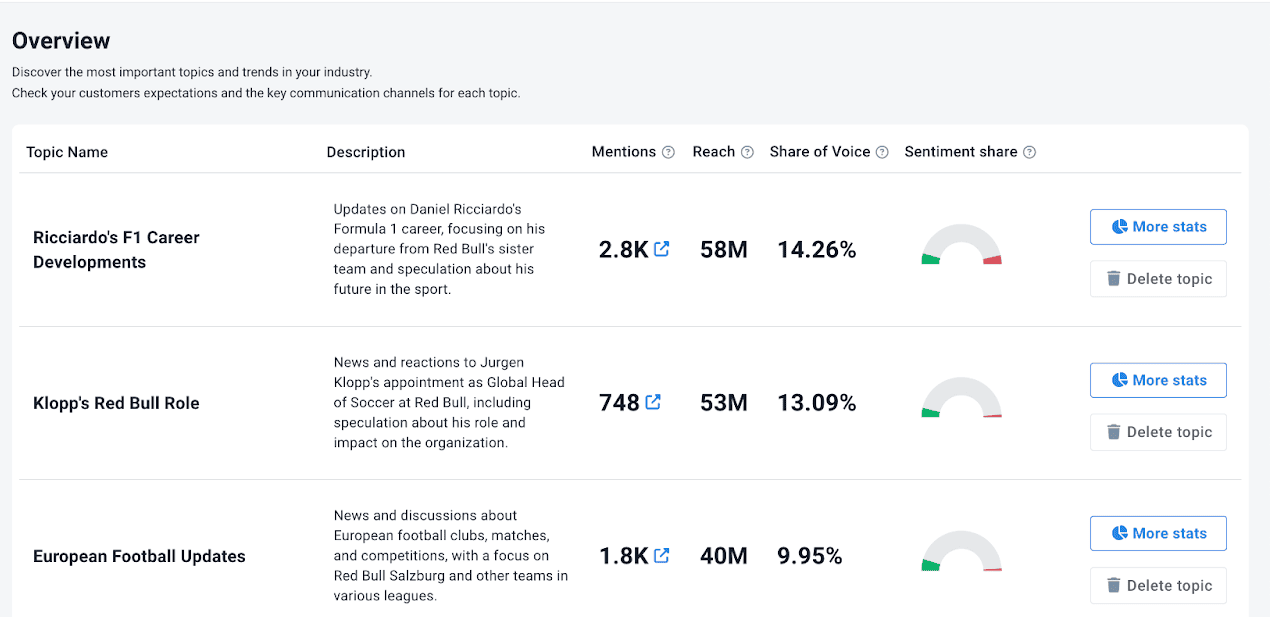Click the 14.26% Share of Voice value
Image resolution: width=1270 pixels, height=617 pixels.
817,249
